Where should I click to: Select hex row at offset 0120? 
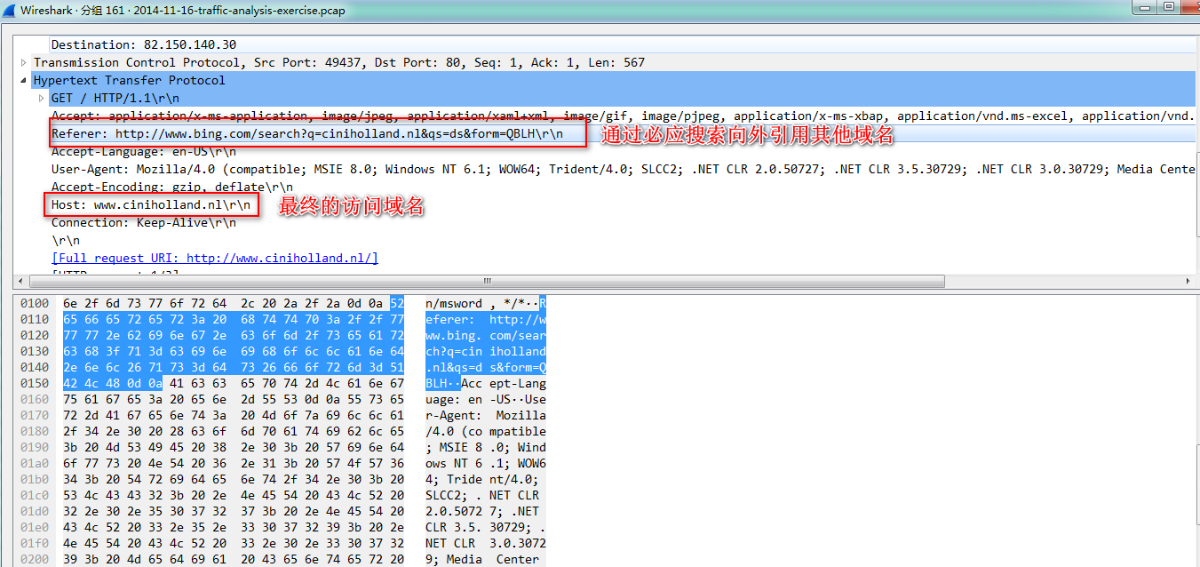click(x=282, y=335)
